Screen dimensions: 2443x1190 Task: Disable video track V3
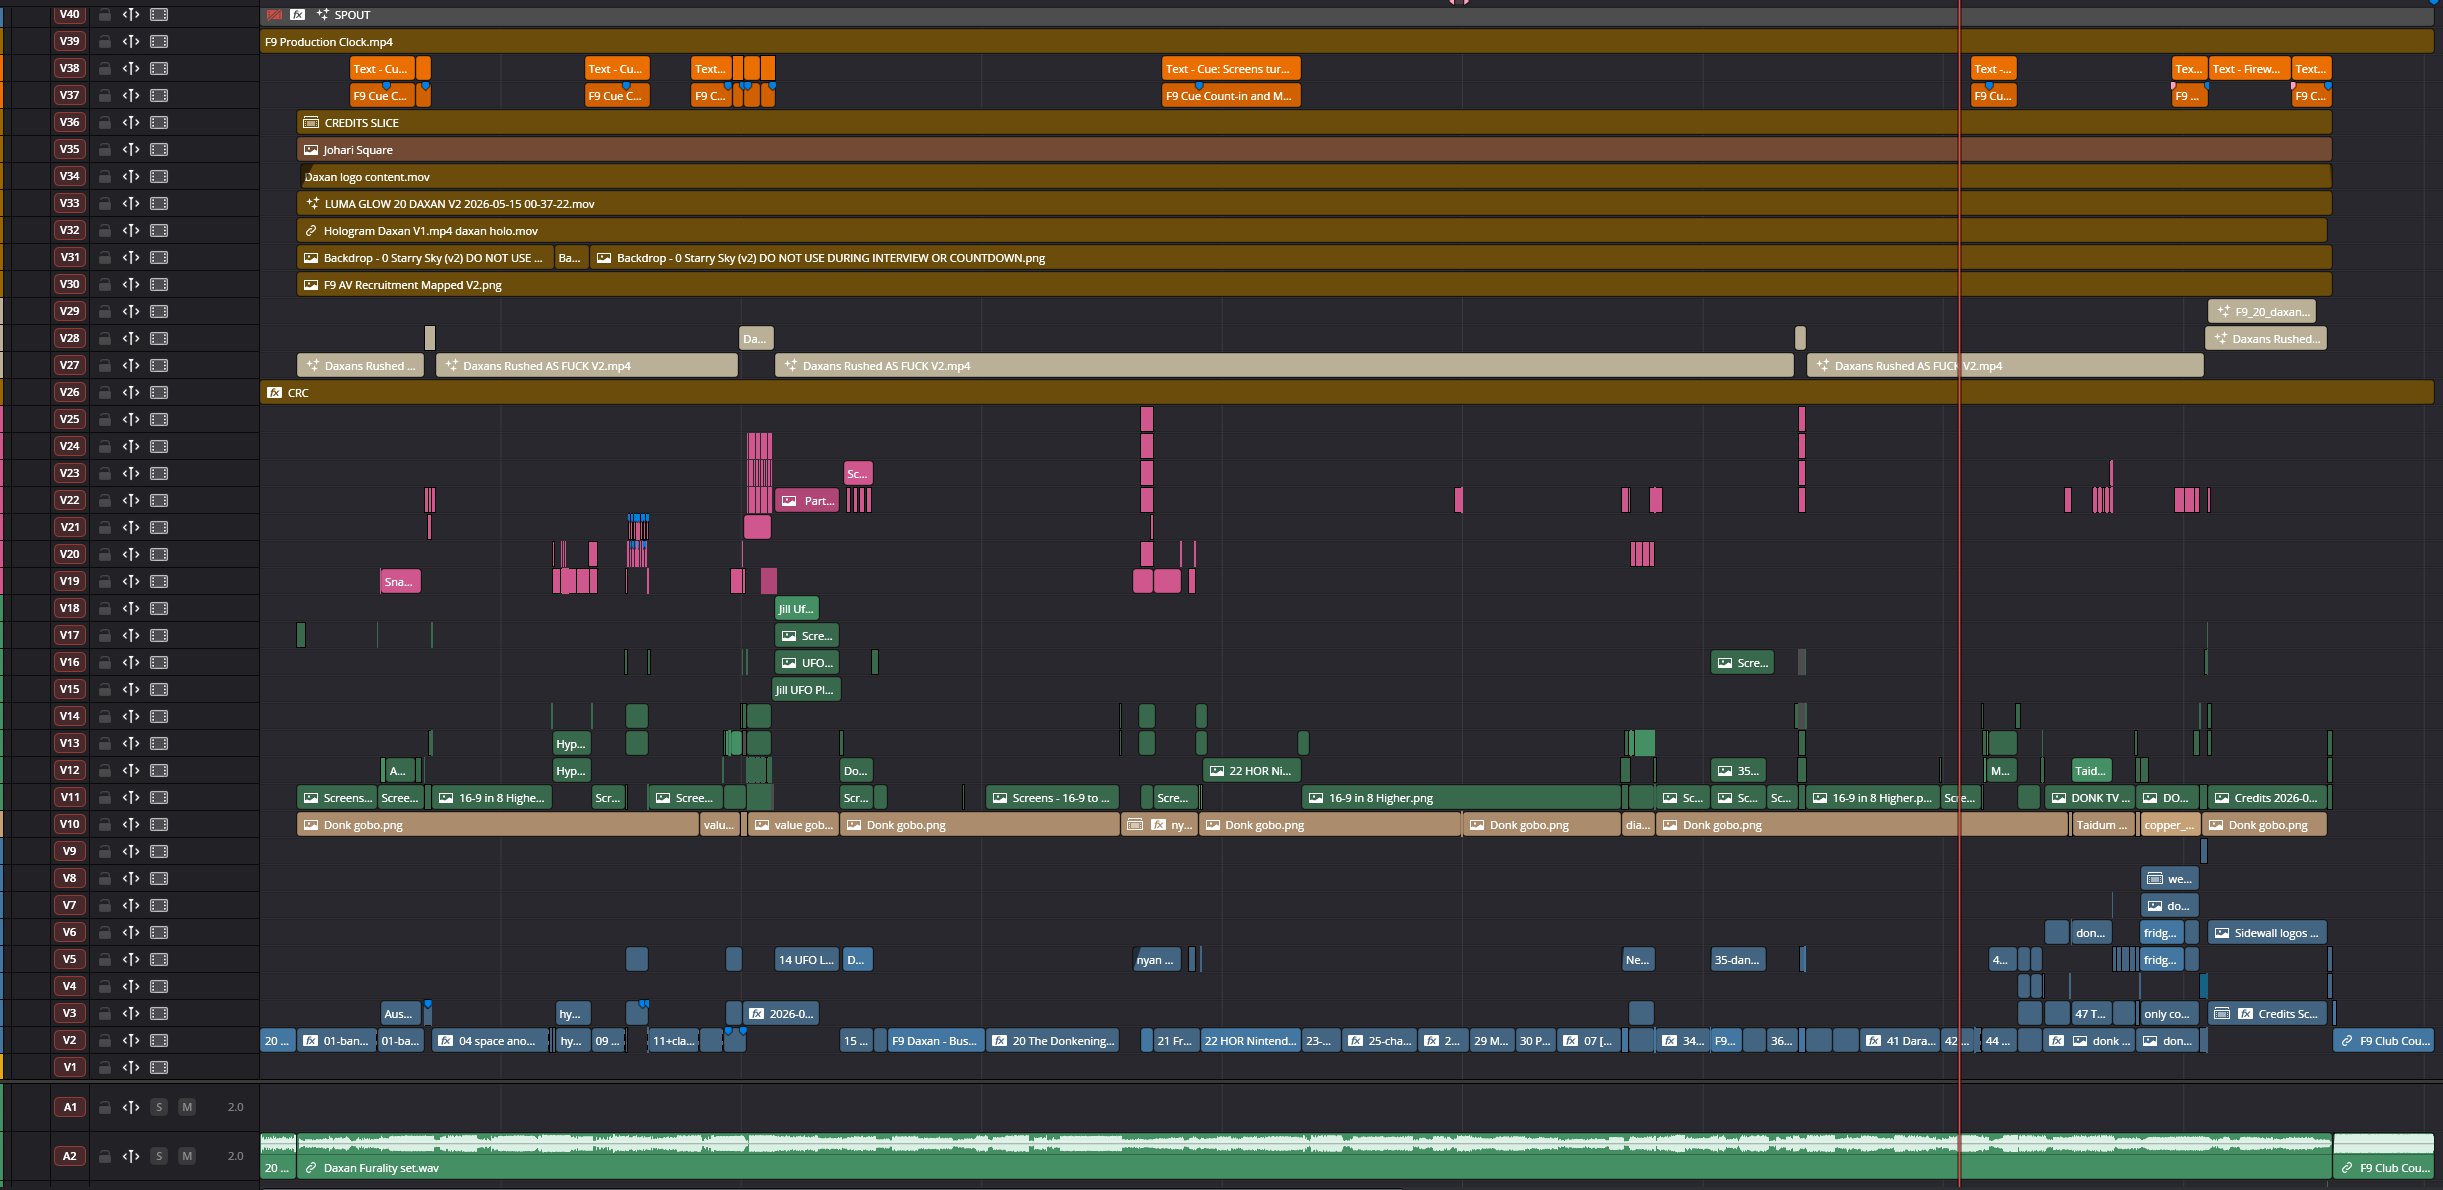coord(159,1013)
